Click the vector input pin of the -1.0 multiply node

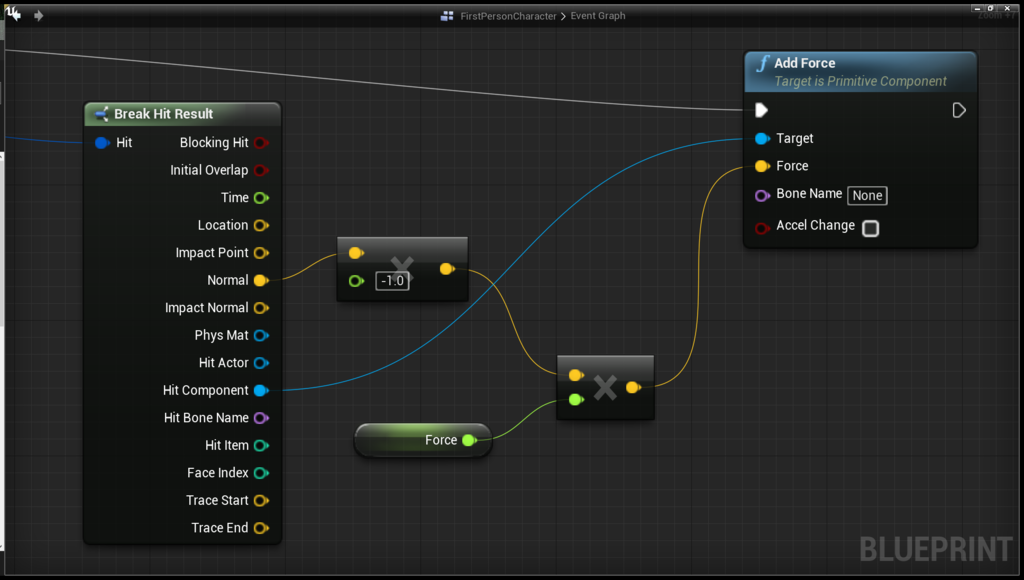pyautogui.click(x=356, y=253)
